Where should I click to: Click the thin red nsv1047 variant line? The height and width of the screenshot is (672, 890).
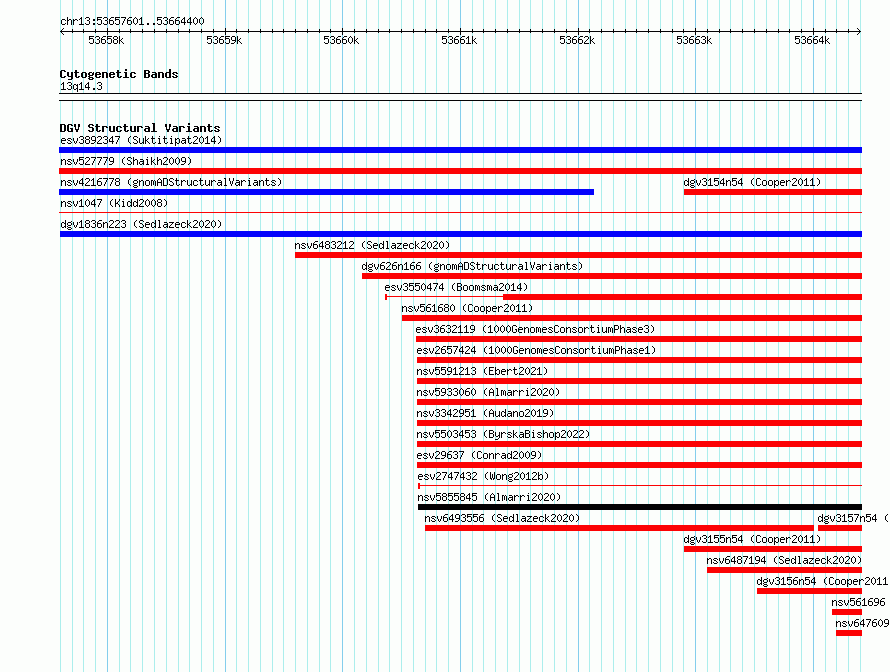pyautogui.click(x=460, y=213)
